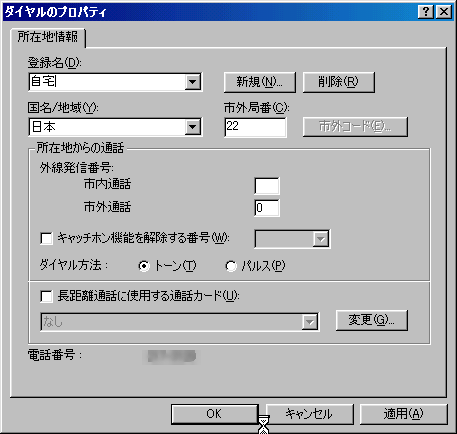Focus the 市外局番 field containing 22

[x=255, y=127]
